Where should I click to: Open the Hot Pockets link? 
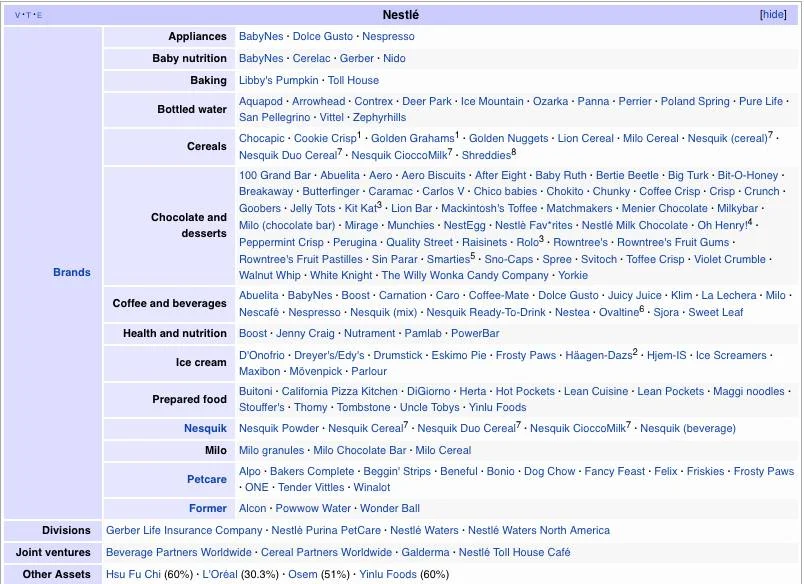525,391
